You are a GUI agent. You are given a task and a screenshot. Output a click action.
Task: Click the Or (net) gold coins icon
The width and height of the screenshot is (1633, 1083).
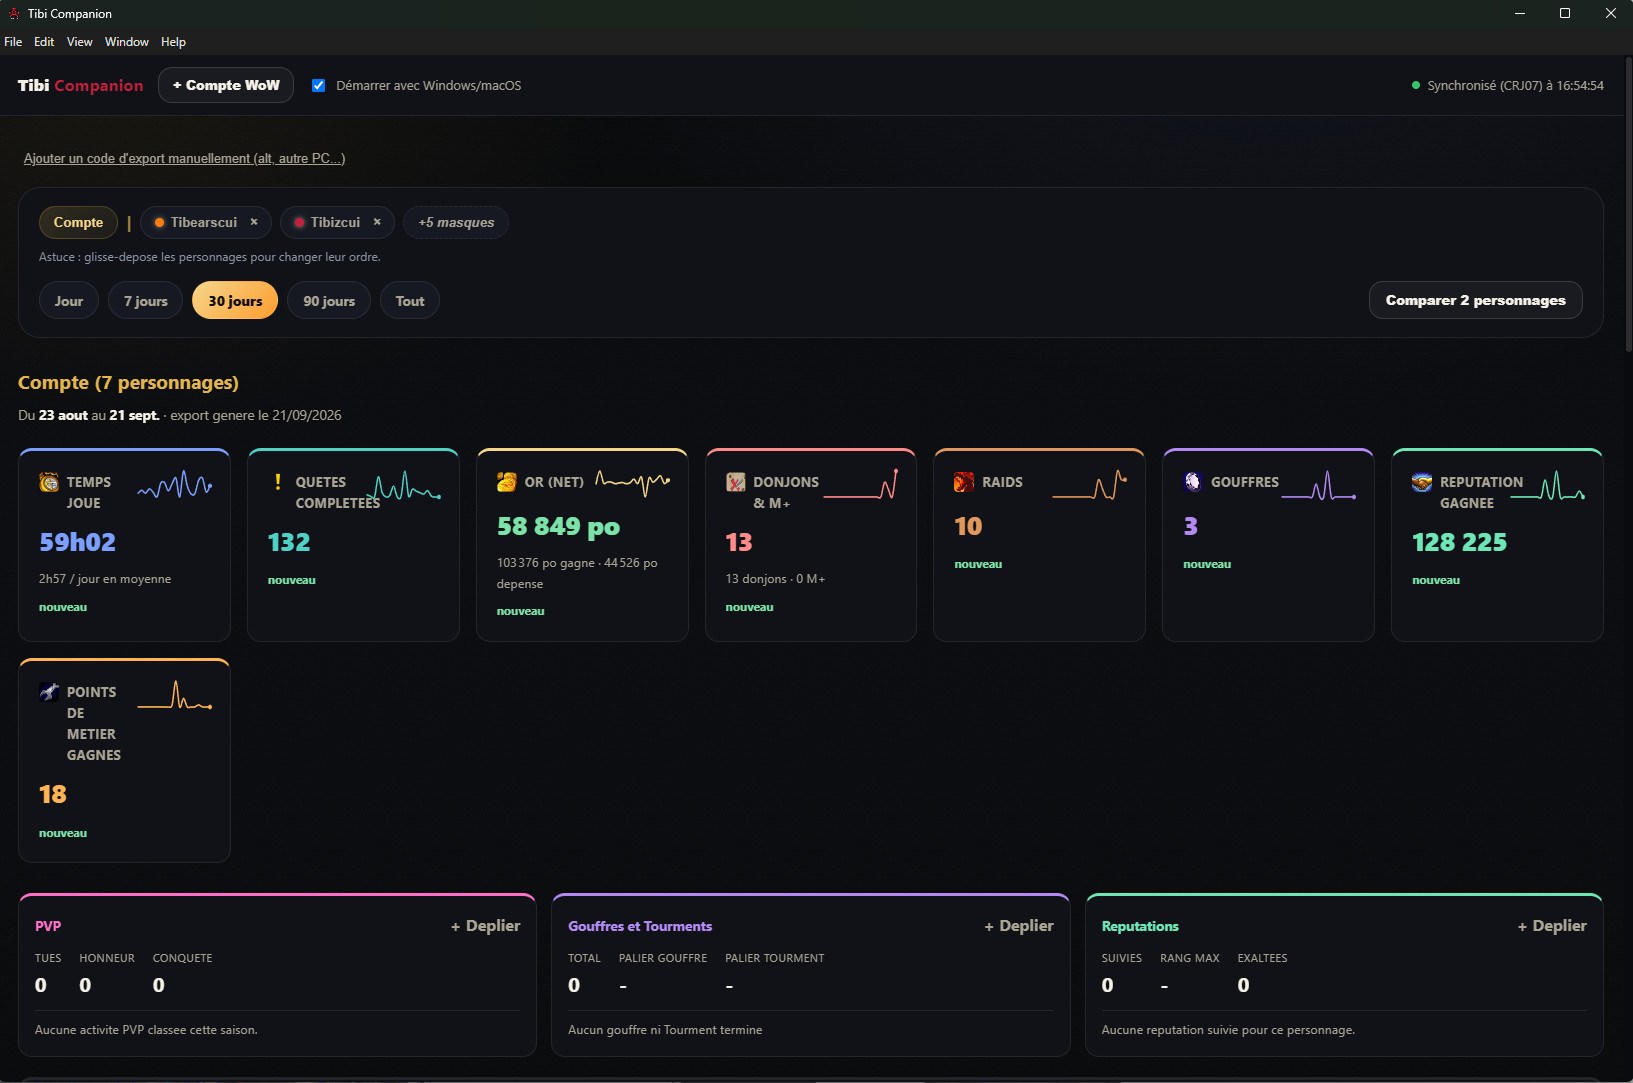click(507, 482)
